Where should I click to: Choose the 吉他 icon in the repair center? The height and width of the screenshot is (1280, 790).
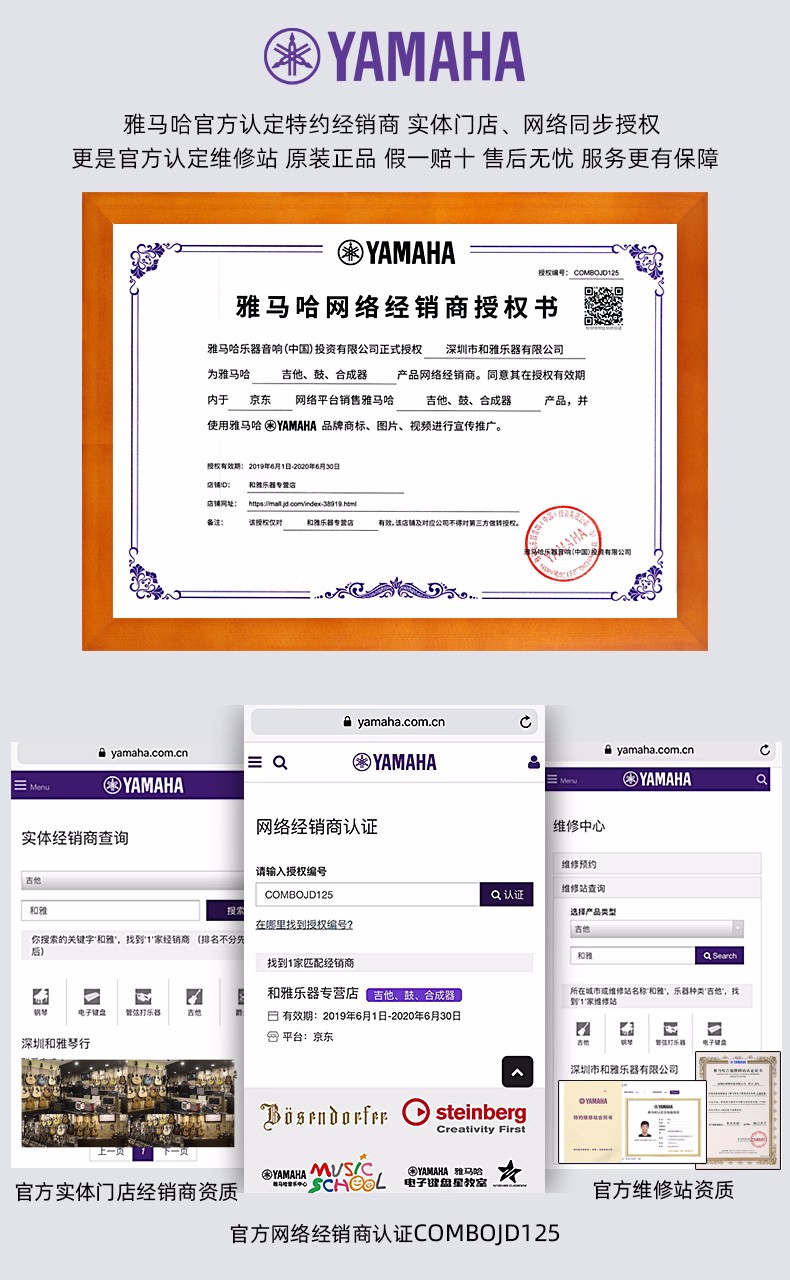point(582,1032)
